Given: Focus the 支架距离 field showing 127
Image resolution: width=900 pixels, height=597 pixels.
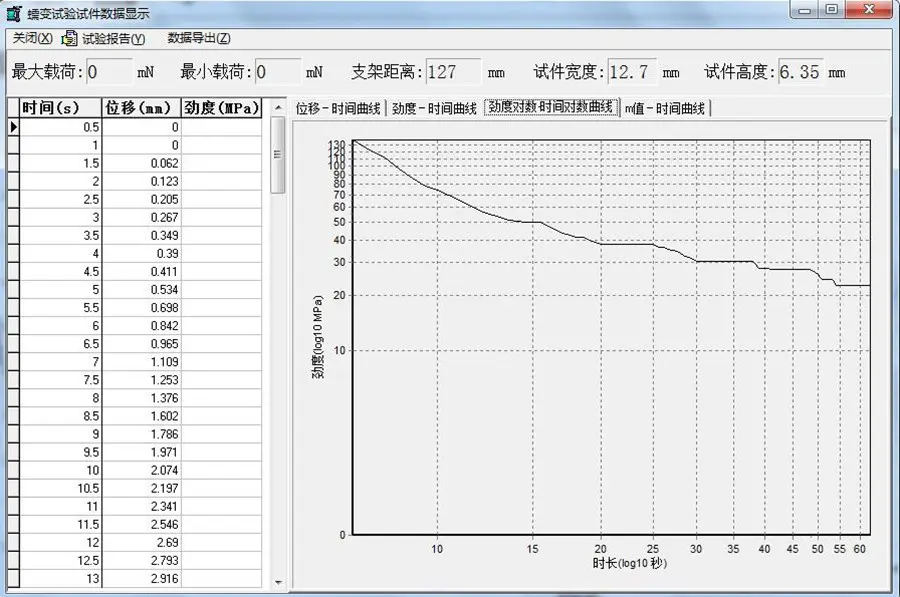Looking at the screenshot, I should coord(453,72).
